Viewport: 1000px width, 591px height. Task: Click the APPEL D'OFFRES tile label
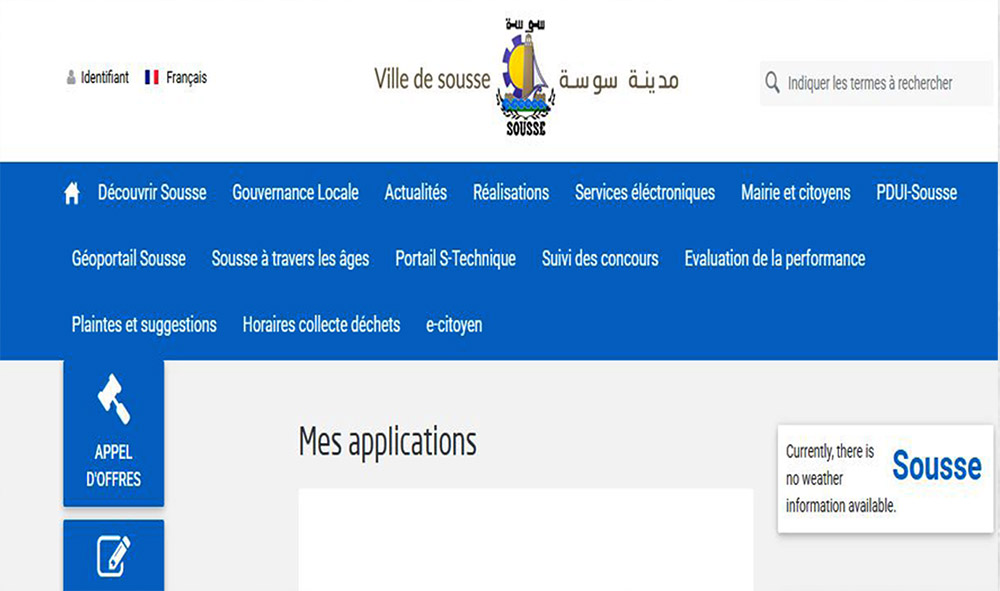point(114,465)
